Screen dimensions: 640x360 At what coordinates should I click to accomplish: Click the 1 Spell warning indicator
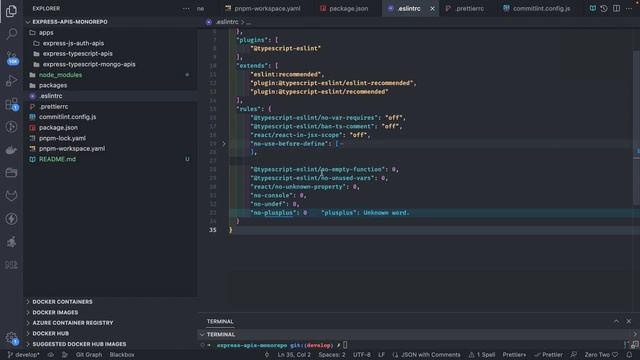[x=482, y=355]
